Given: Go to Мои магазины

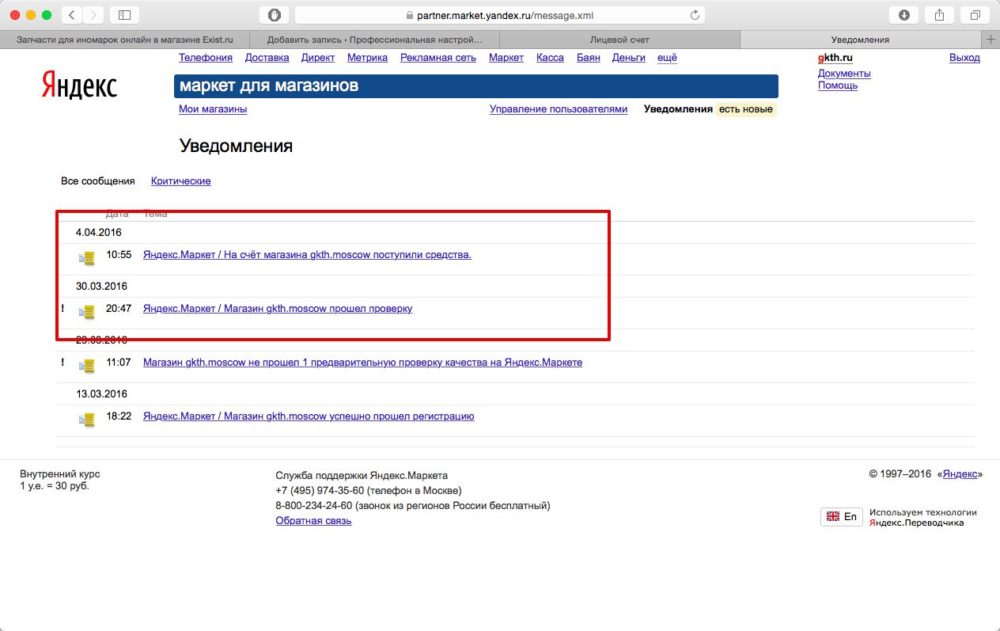Looking at the screenshot, I should 212,109.
